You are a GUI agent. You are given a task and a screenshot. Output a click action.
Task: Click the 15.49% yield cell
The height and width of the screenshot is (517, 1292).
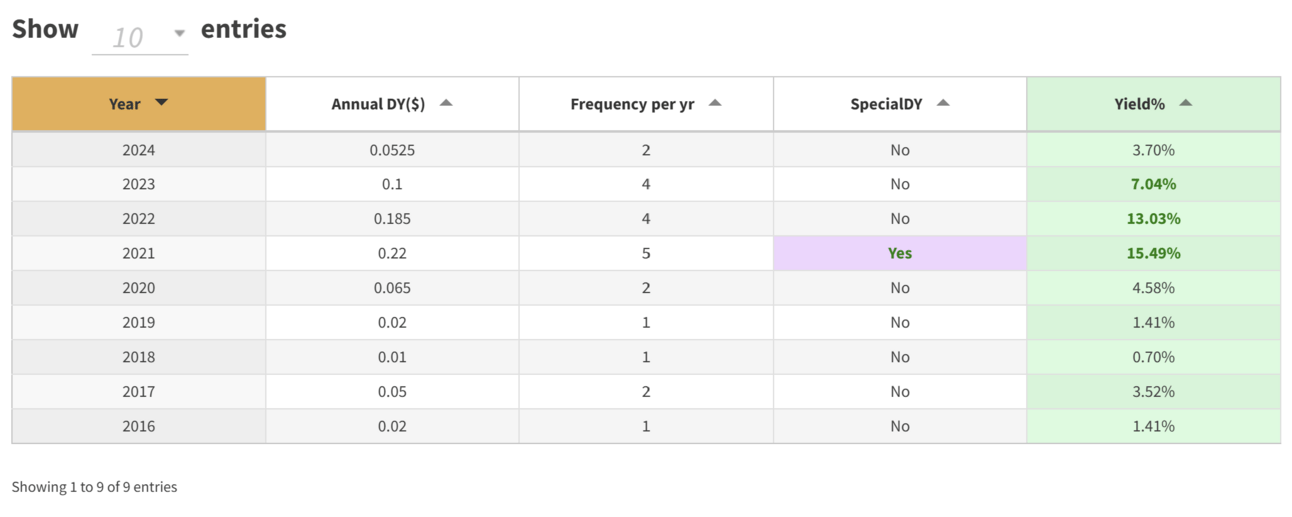tap(1153, 253)
